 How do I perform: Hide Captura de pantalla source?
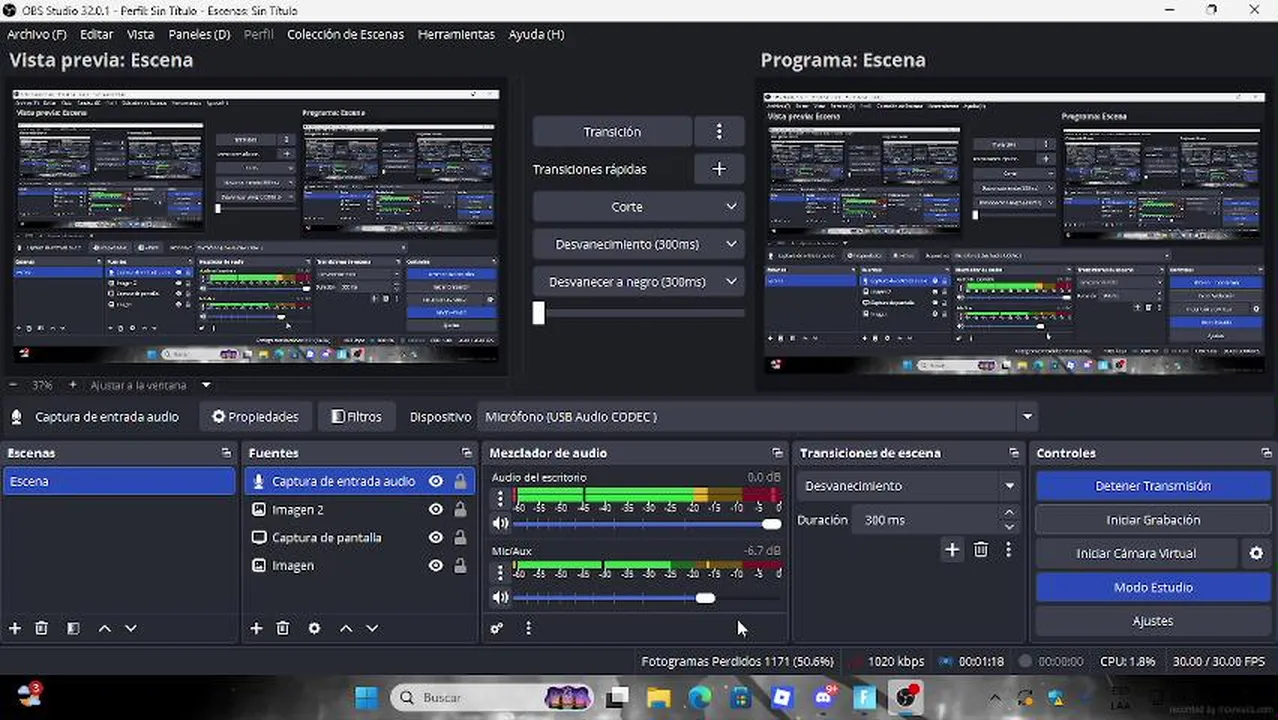pyautogui.click(x=436, y=537)
